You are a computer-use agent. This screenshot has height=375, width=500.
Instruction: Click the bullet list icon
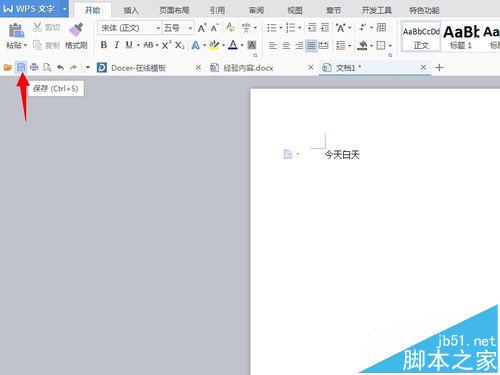pos(272,28)
